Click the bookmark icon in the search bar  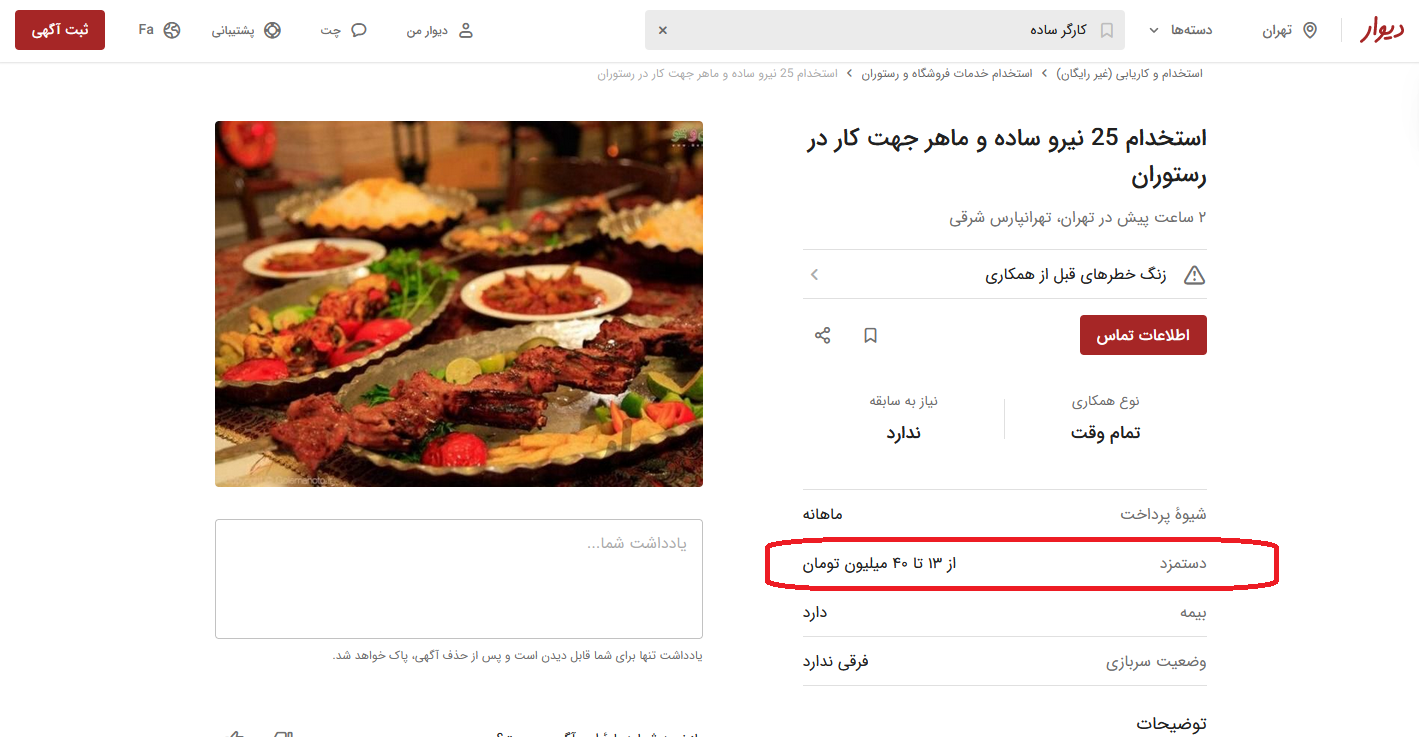click(x=1106, y=30)
